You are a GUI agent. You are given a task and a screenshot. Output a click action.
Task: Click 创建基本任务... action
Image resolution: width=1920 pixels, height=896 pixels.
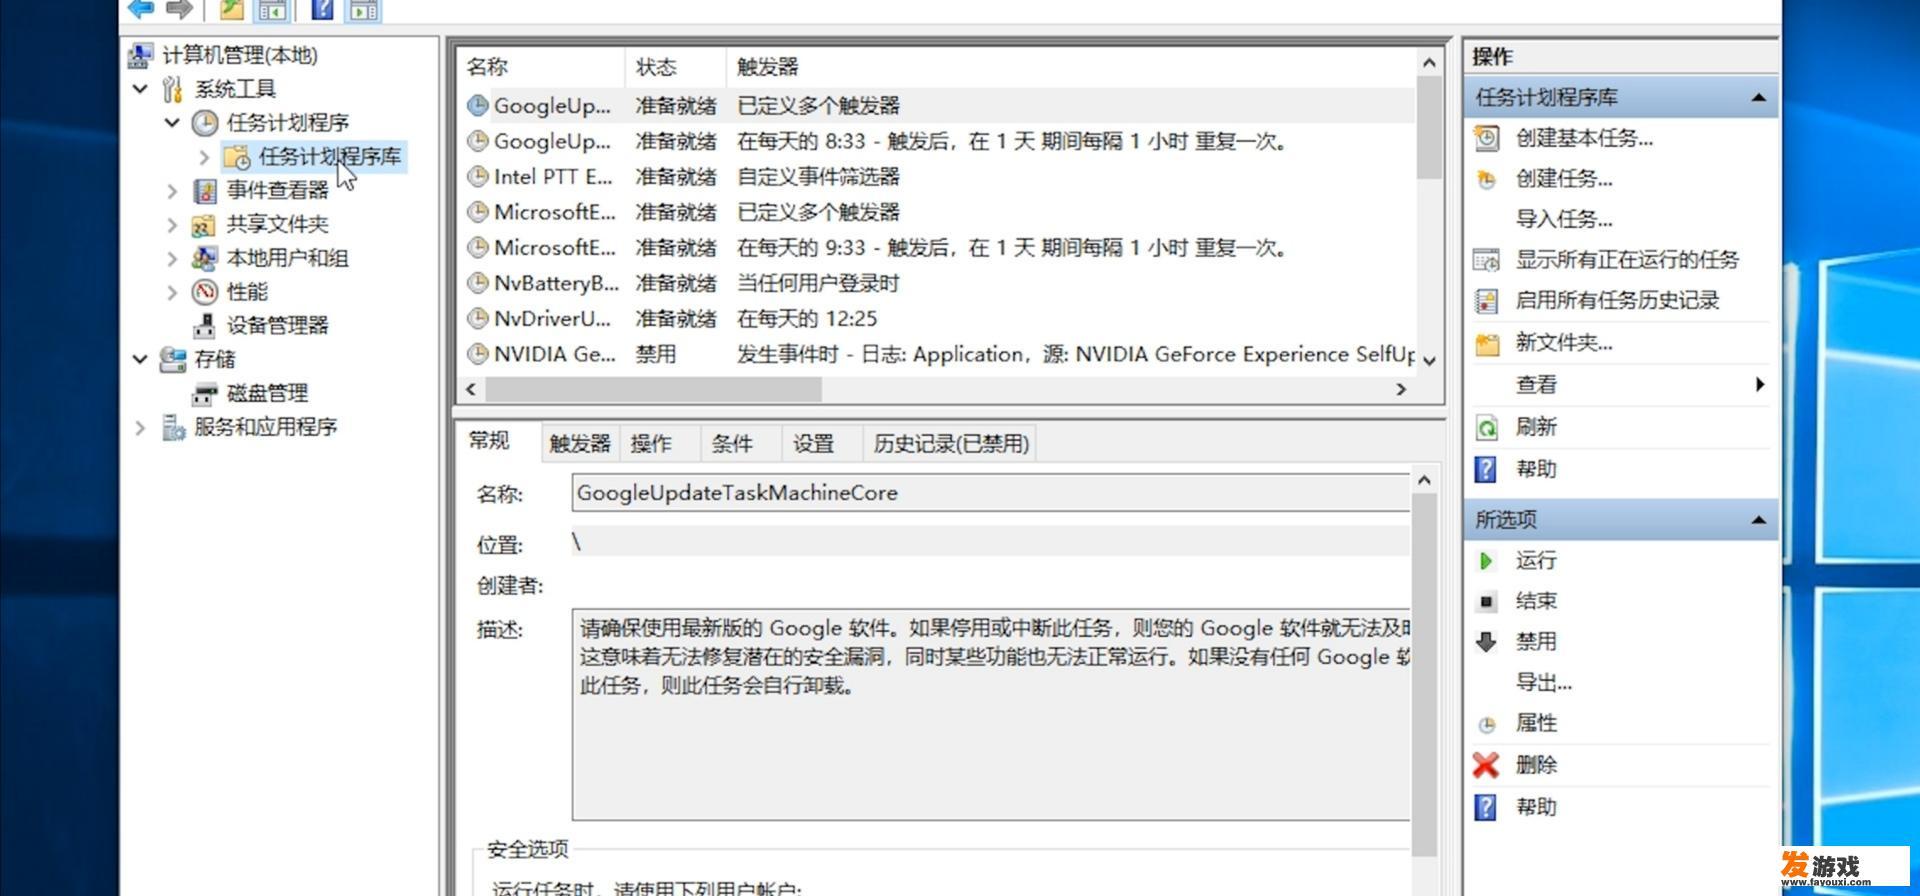pos(1584,138)
